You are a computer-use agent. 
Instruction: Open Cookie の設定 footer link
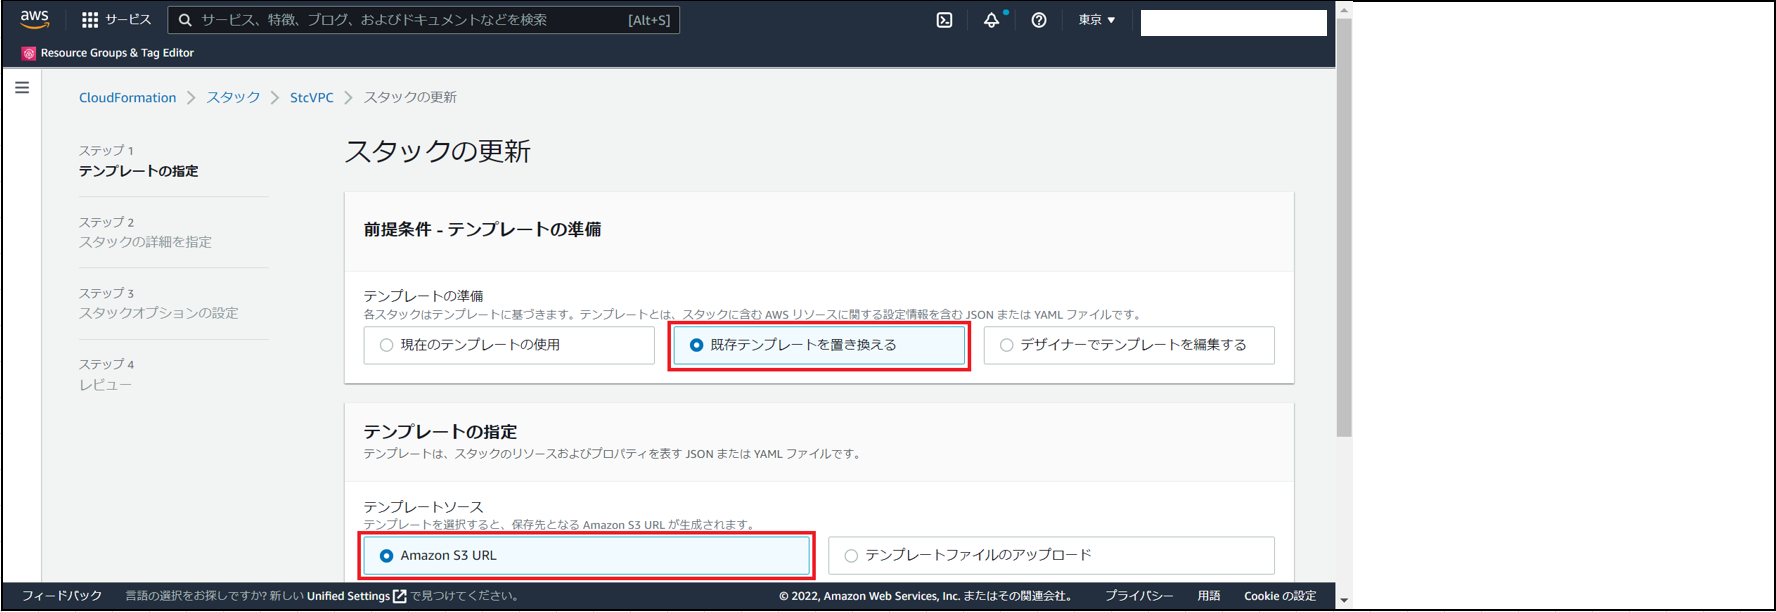1280,596
